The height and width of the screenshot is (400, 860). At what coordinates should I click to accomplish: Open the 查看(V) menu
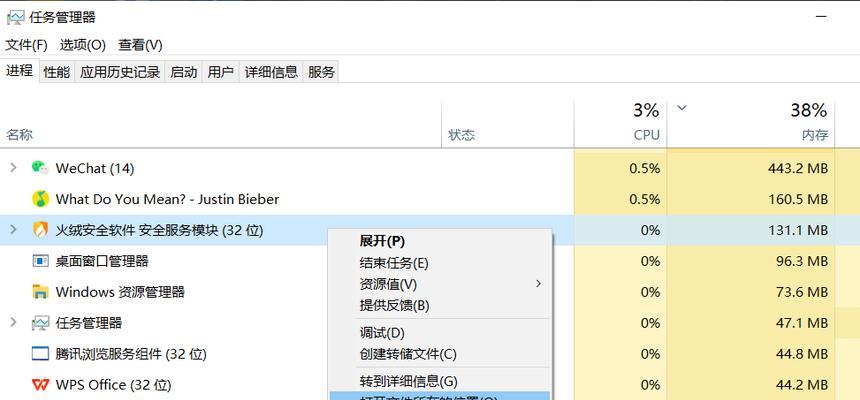coord(140,45)
